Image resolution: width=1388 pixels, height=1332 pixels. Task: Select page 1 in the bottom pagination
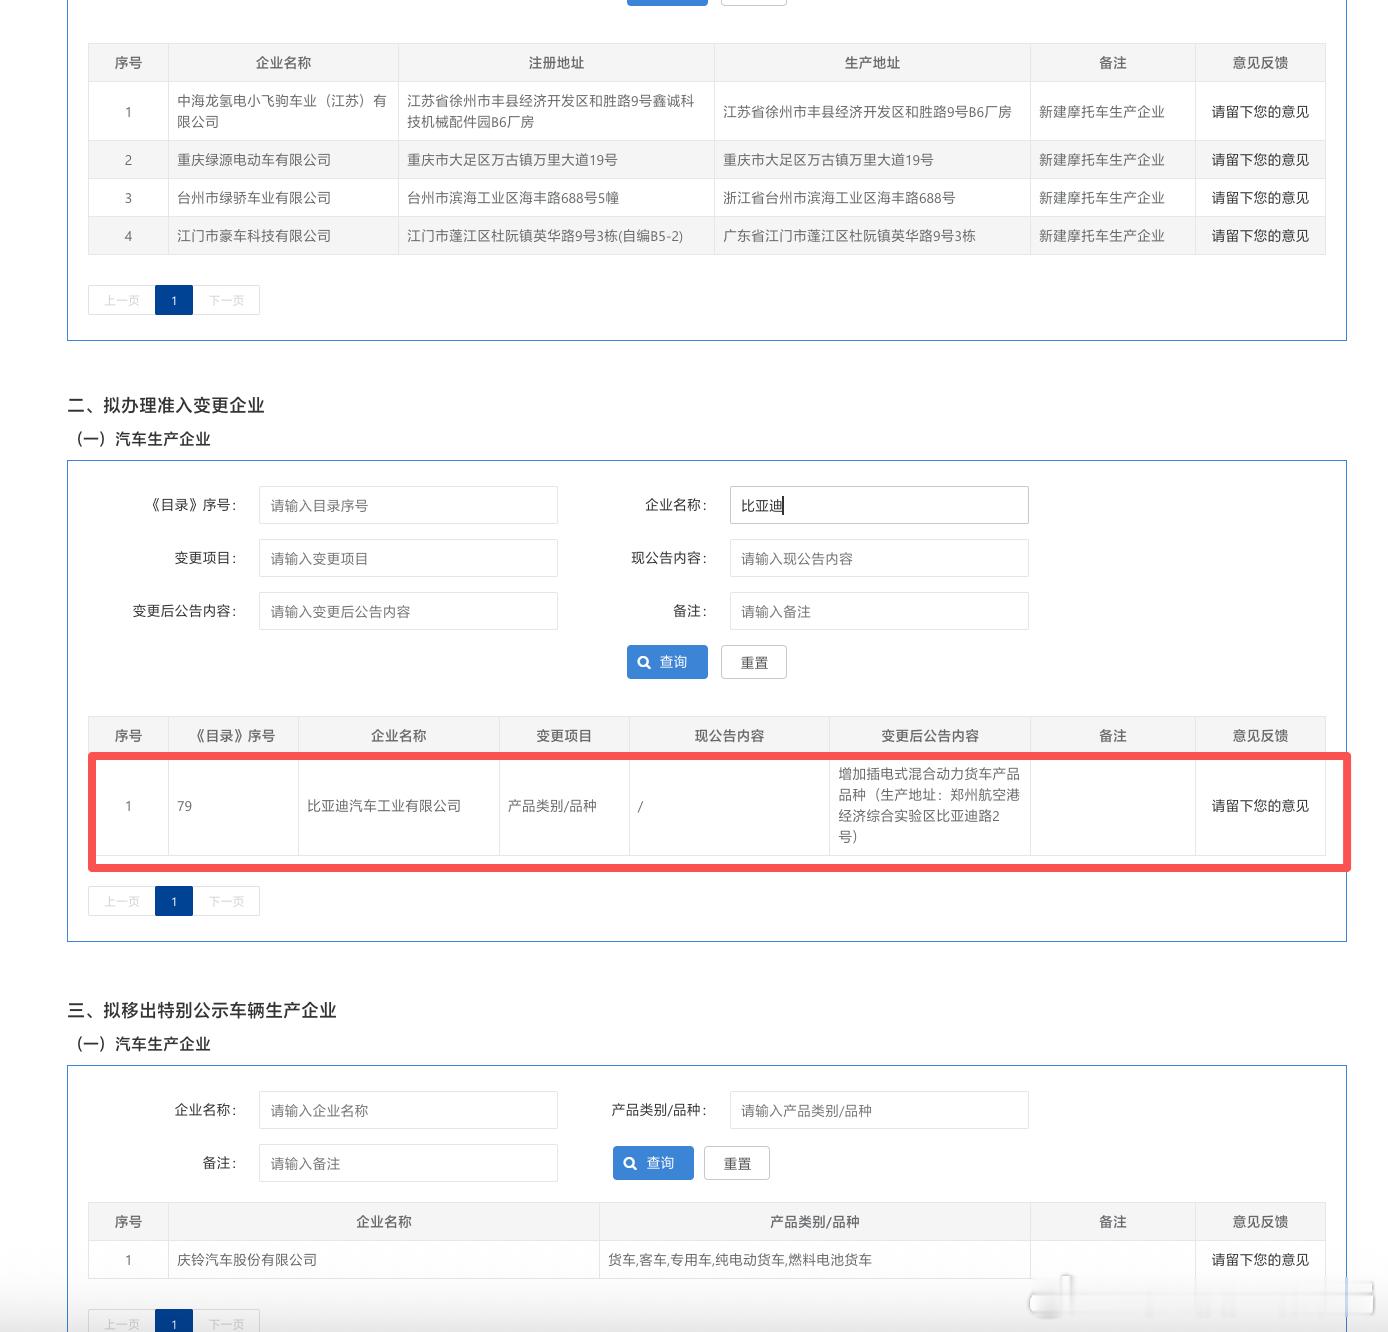click(x=174, y=1322)
